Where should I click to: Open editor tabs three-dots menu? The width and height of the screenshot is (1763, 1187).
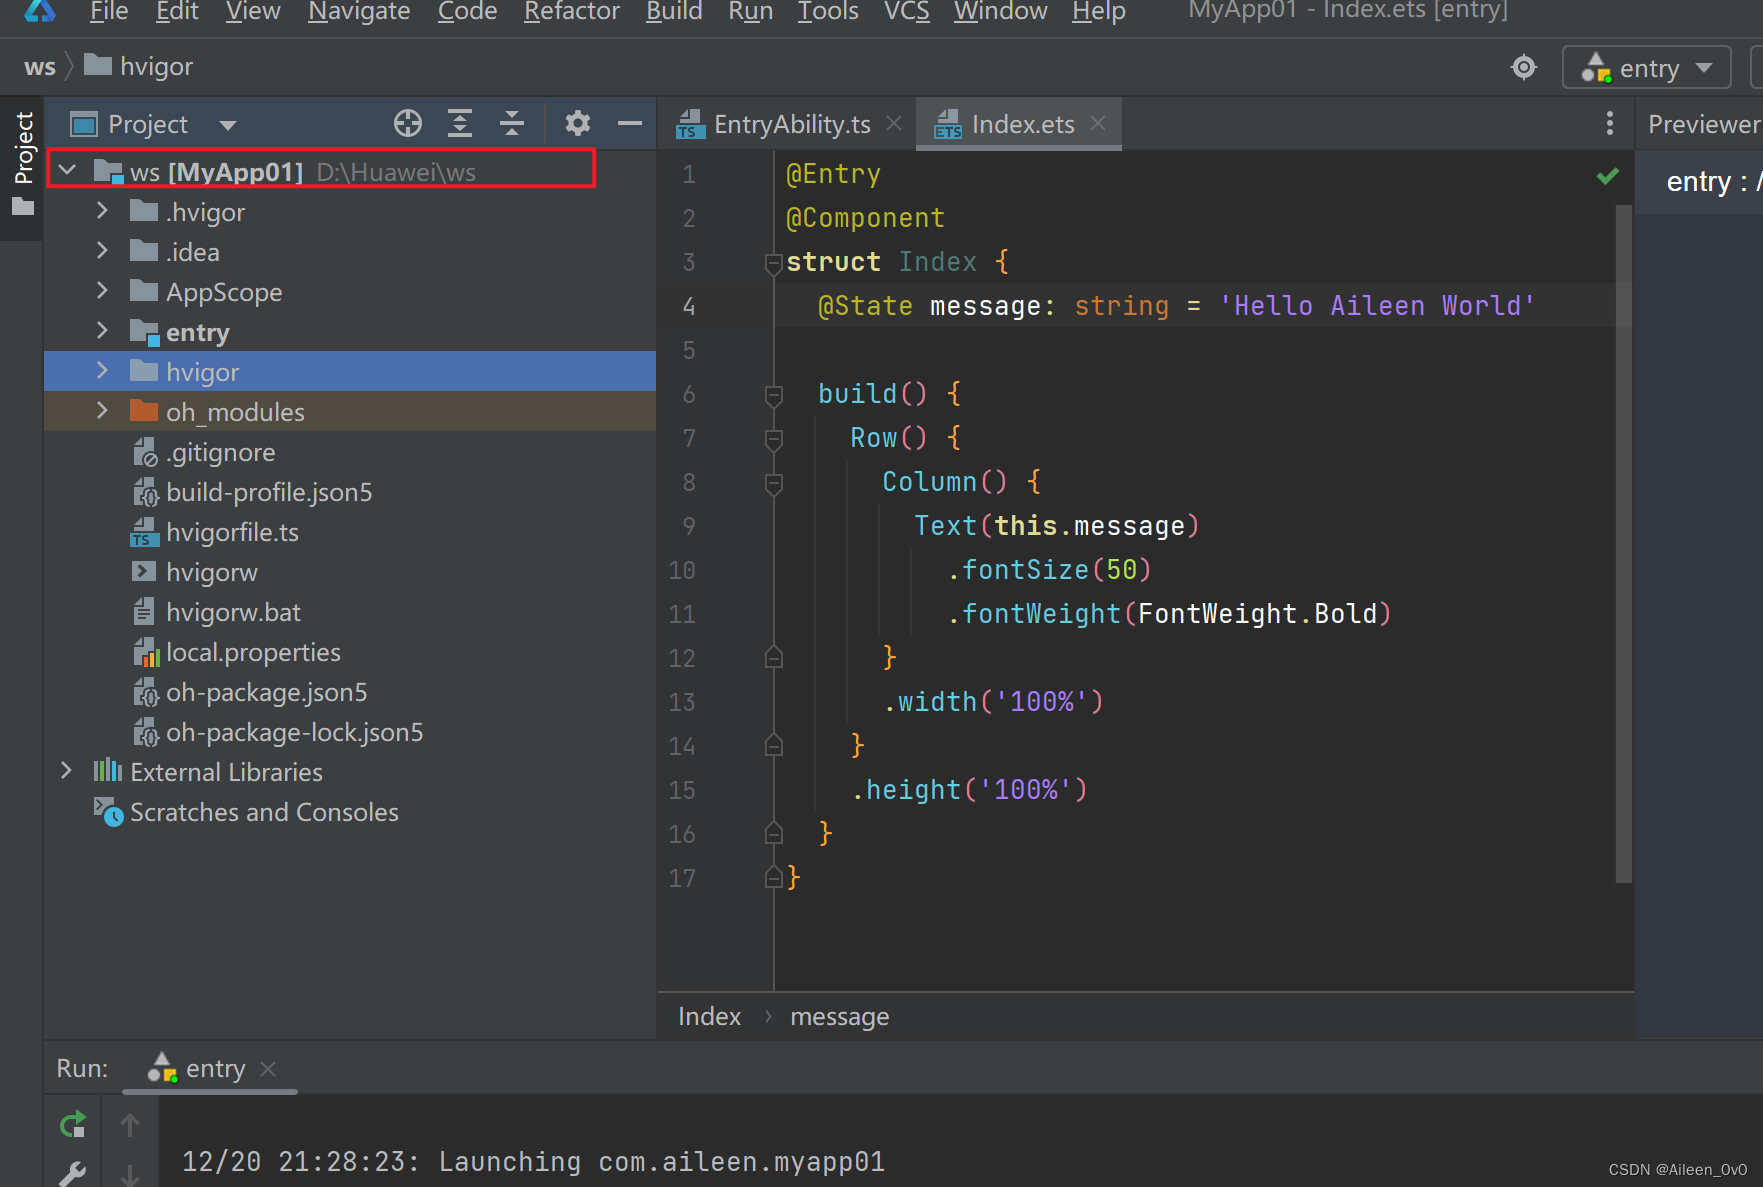pos(1609,124)
